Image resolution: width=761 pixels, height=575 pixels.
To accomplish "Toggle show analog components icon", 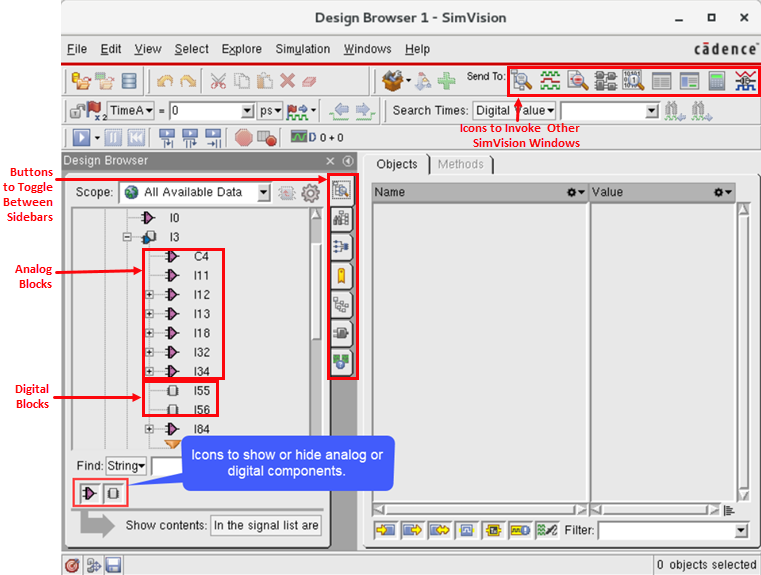I will click(89, 493).
